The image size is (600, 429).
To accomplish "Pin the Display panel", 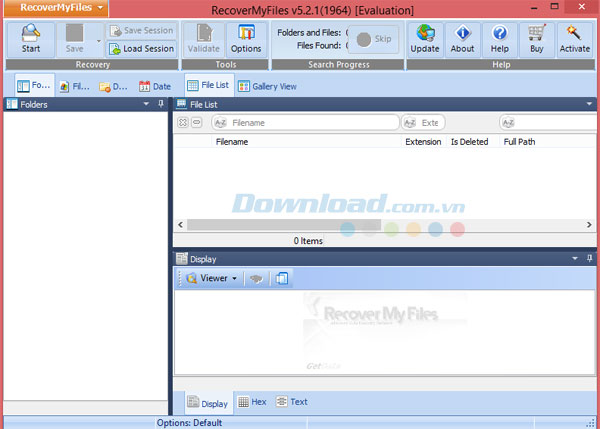I will coord(589,259).
